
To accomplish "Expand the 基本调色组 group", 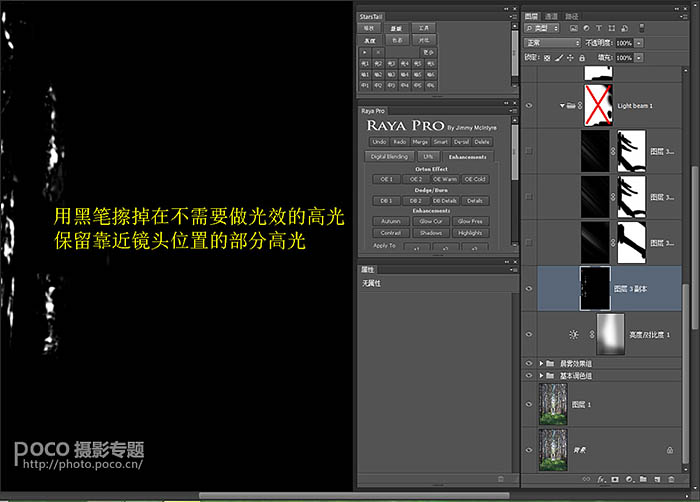I will (541, 376).
